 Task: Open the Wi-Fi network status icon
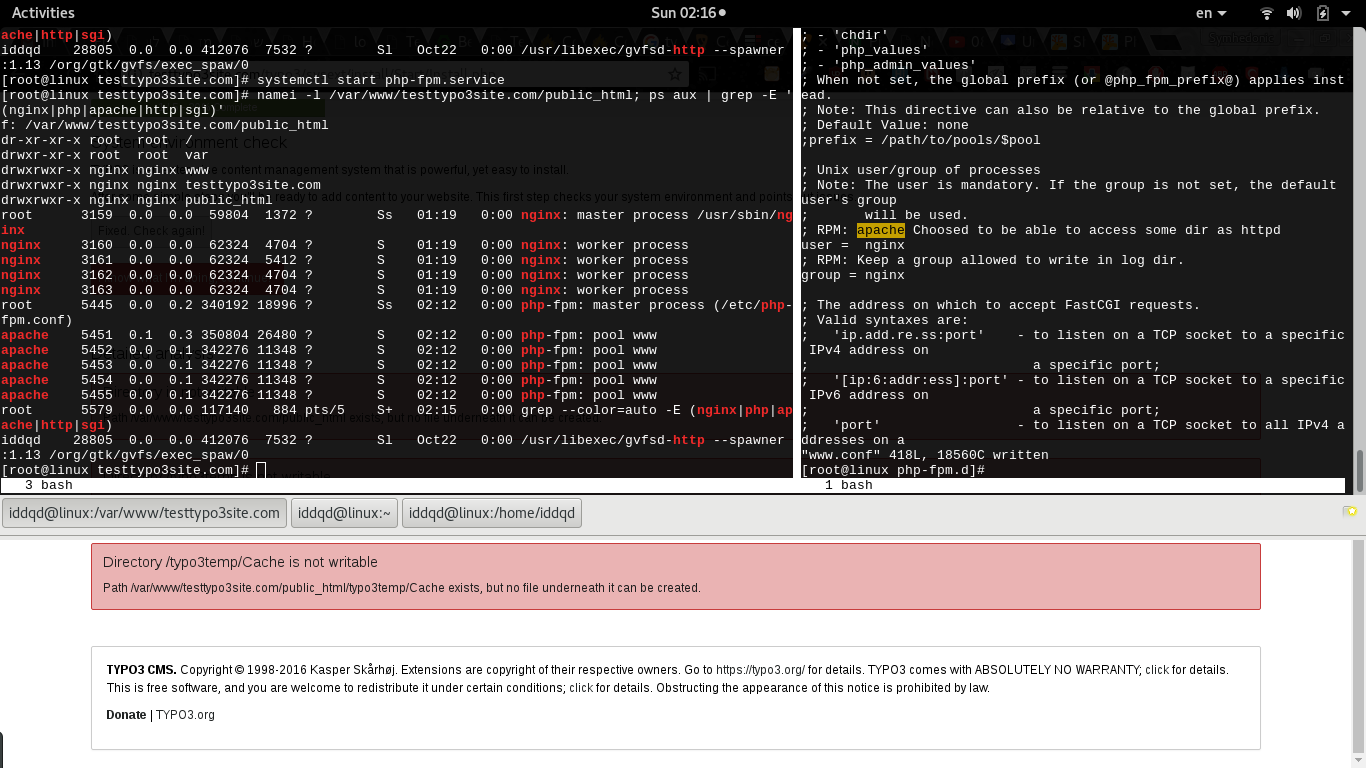[x=1267, y=13]
